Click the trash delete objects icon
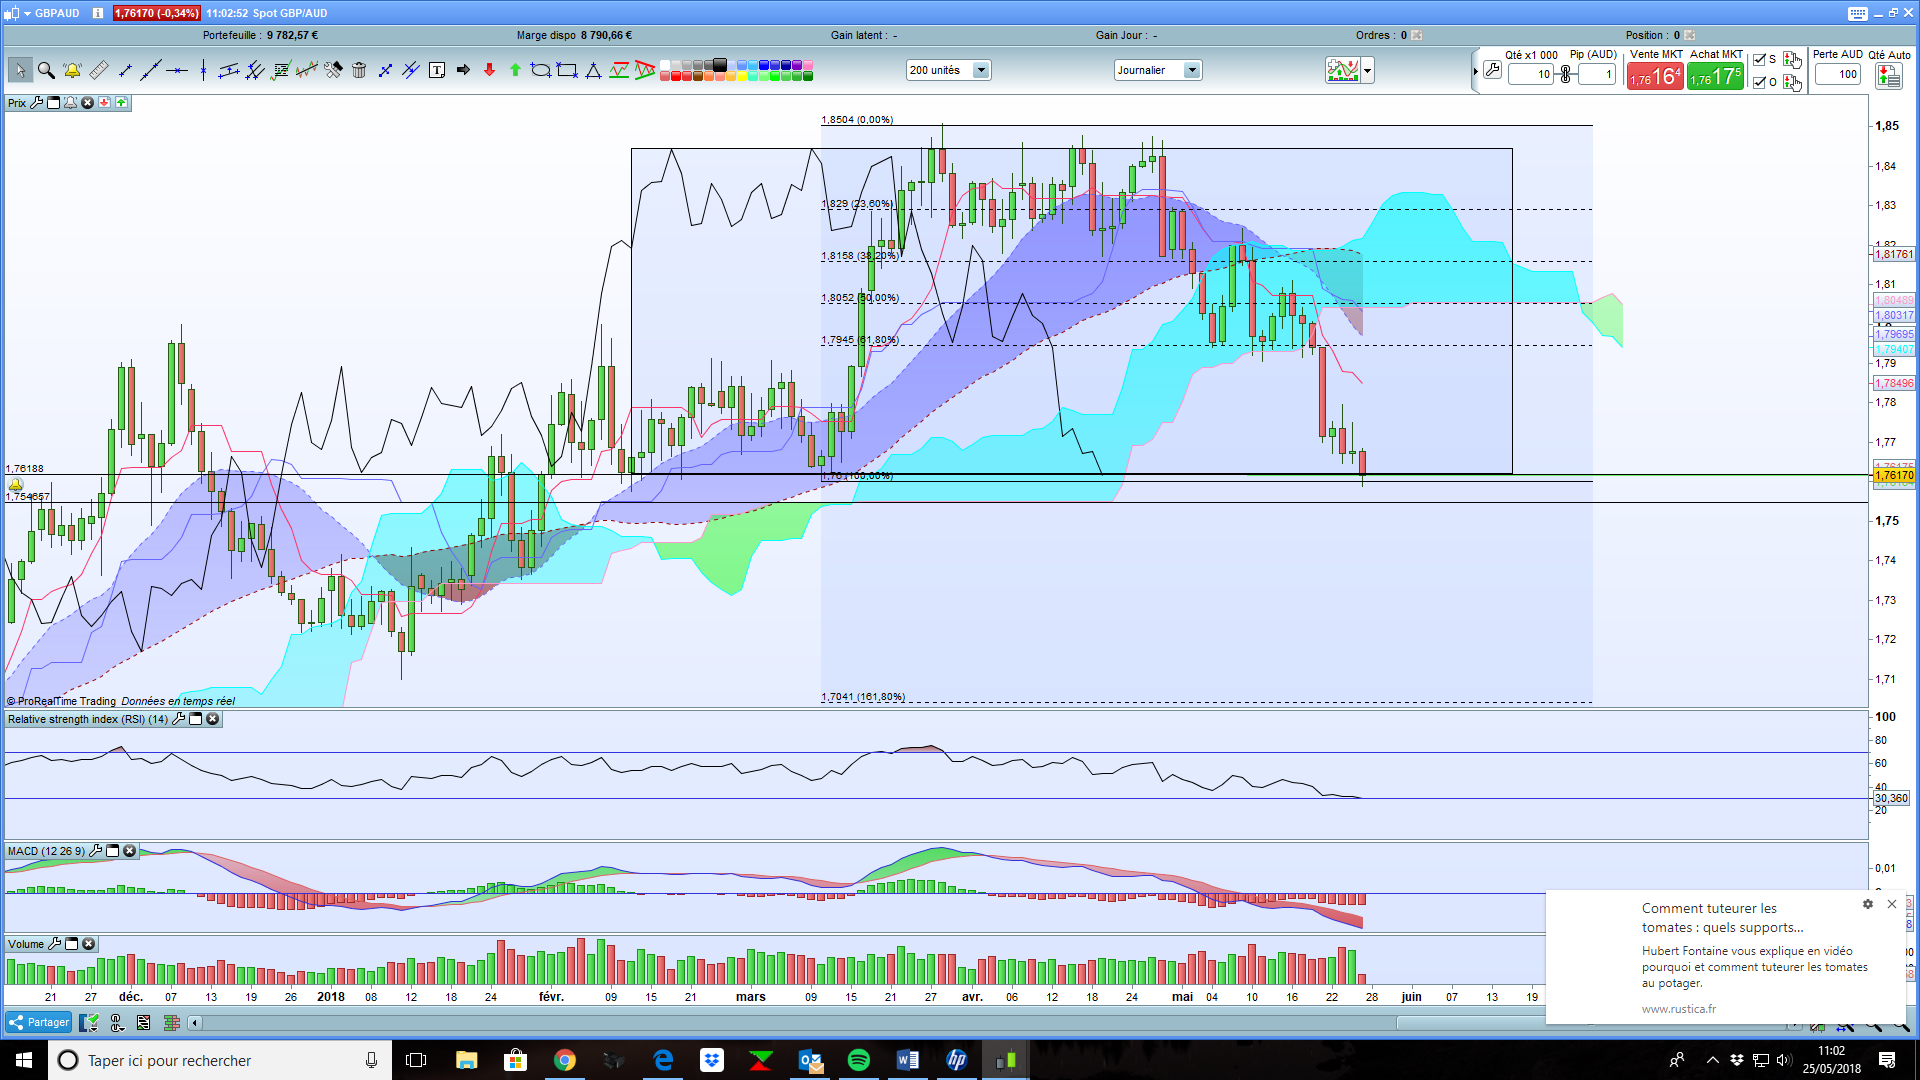Image resolution: width=1920 pixels, height=1080 pixels. [x=359, y=70]
